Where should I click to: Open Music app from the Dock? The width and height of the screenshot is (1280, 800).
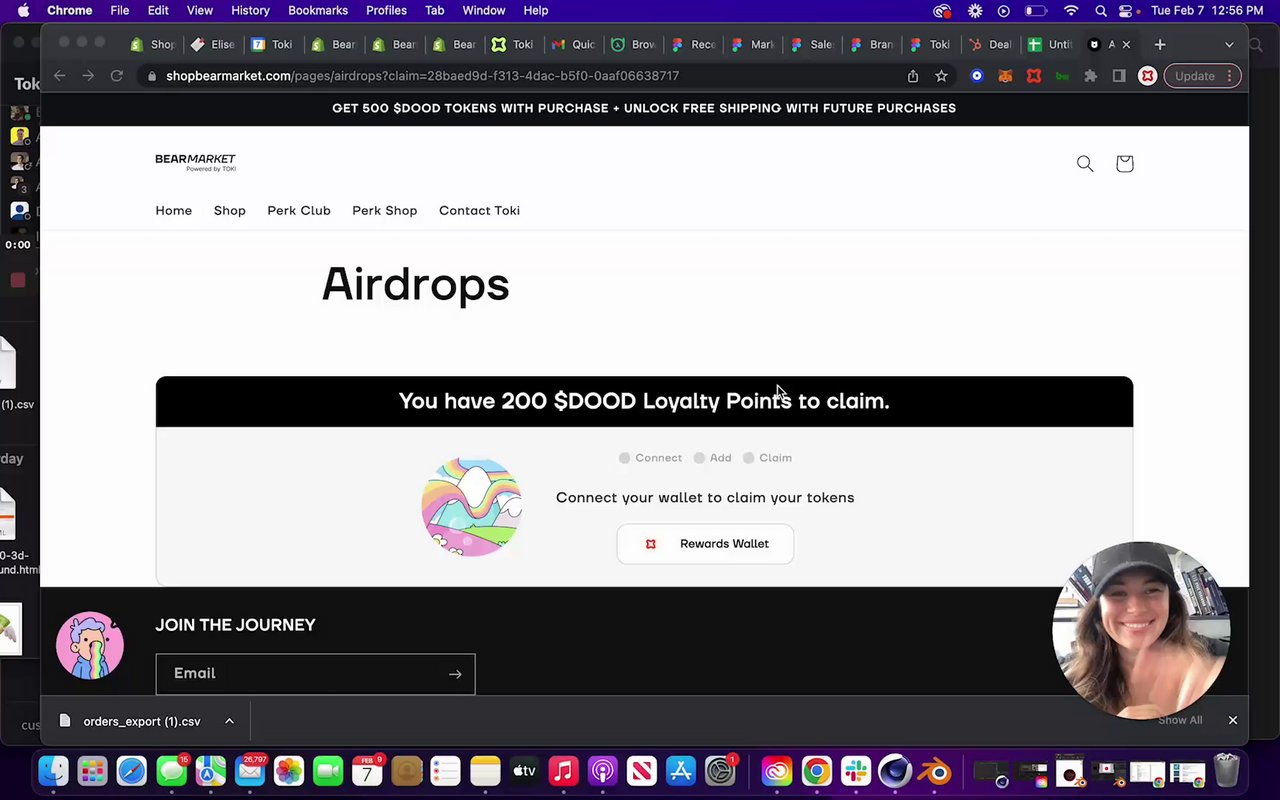click(x=563, y=771)
